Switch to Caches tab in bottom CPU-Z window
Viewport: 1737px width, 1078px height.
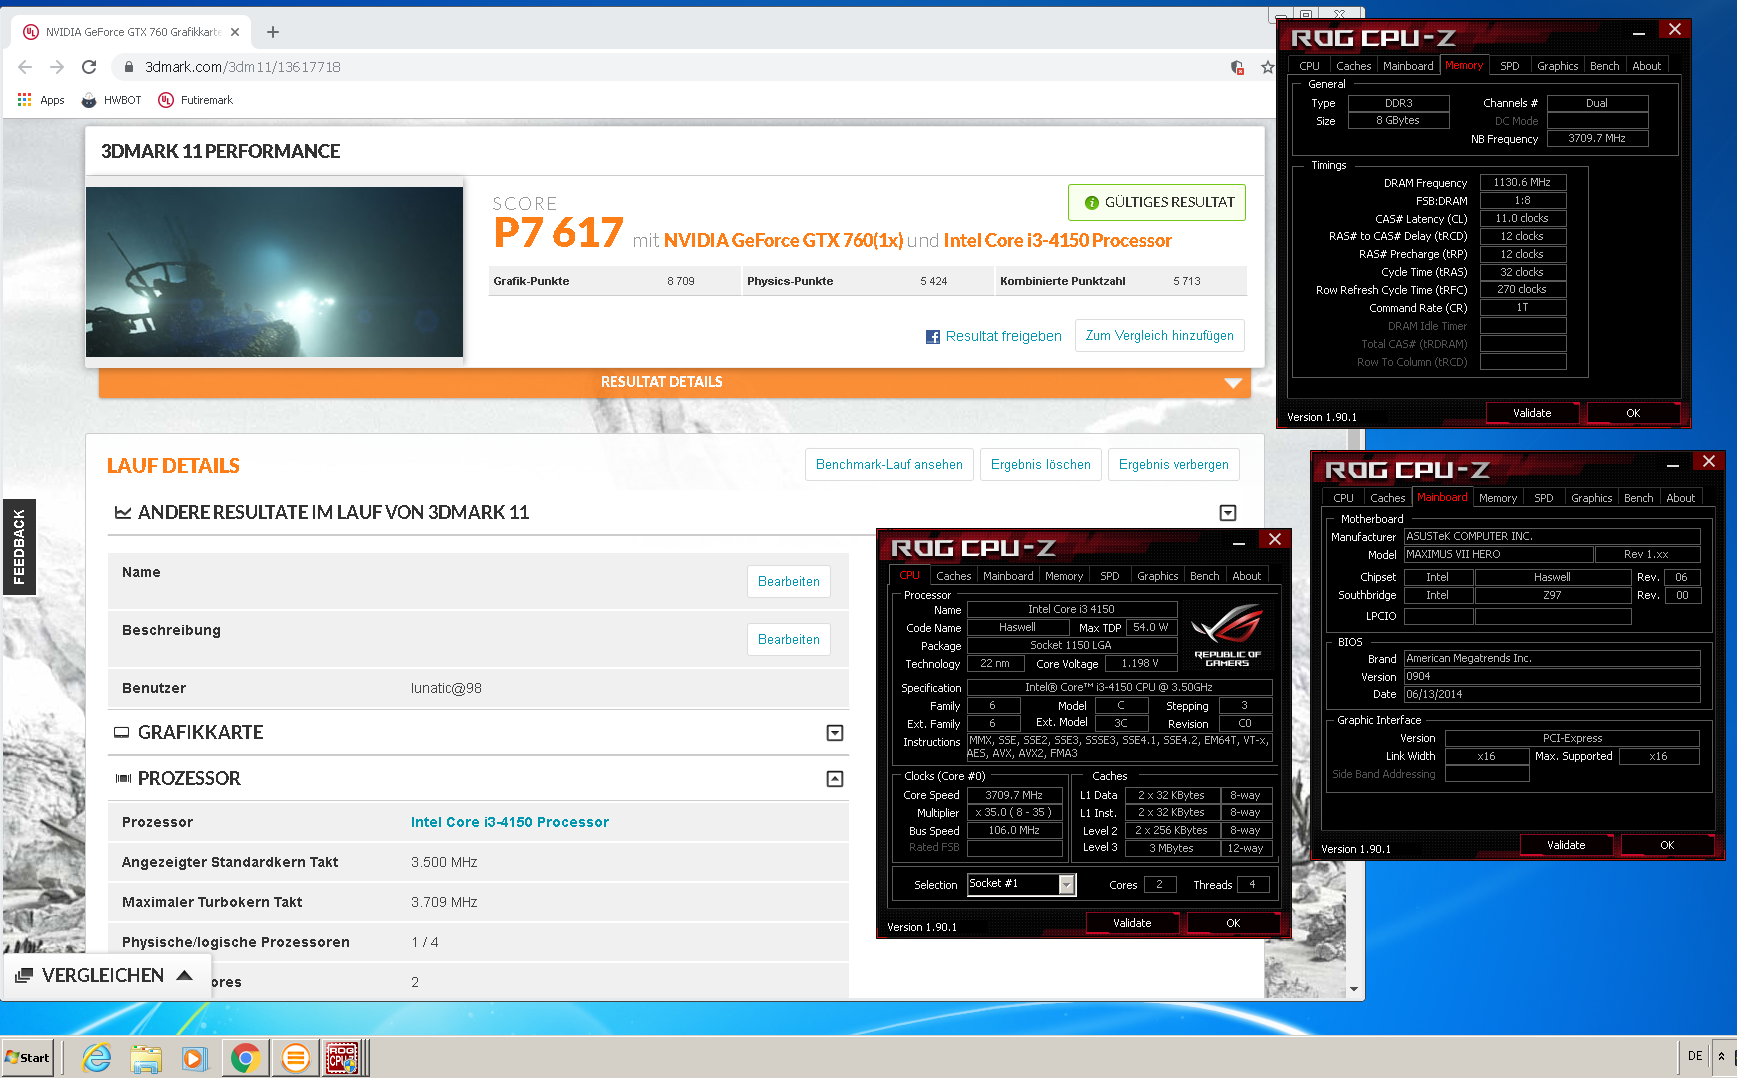(953, 576)
